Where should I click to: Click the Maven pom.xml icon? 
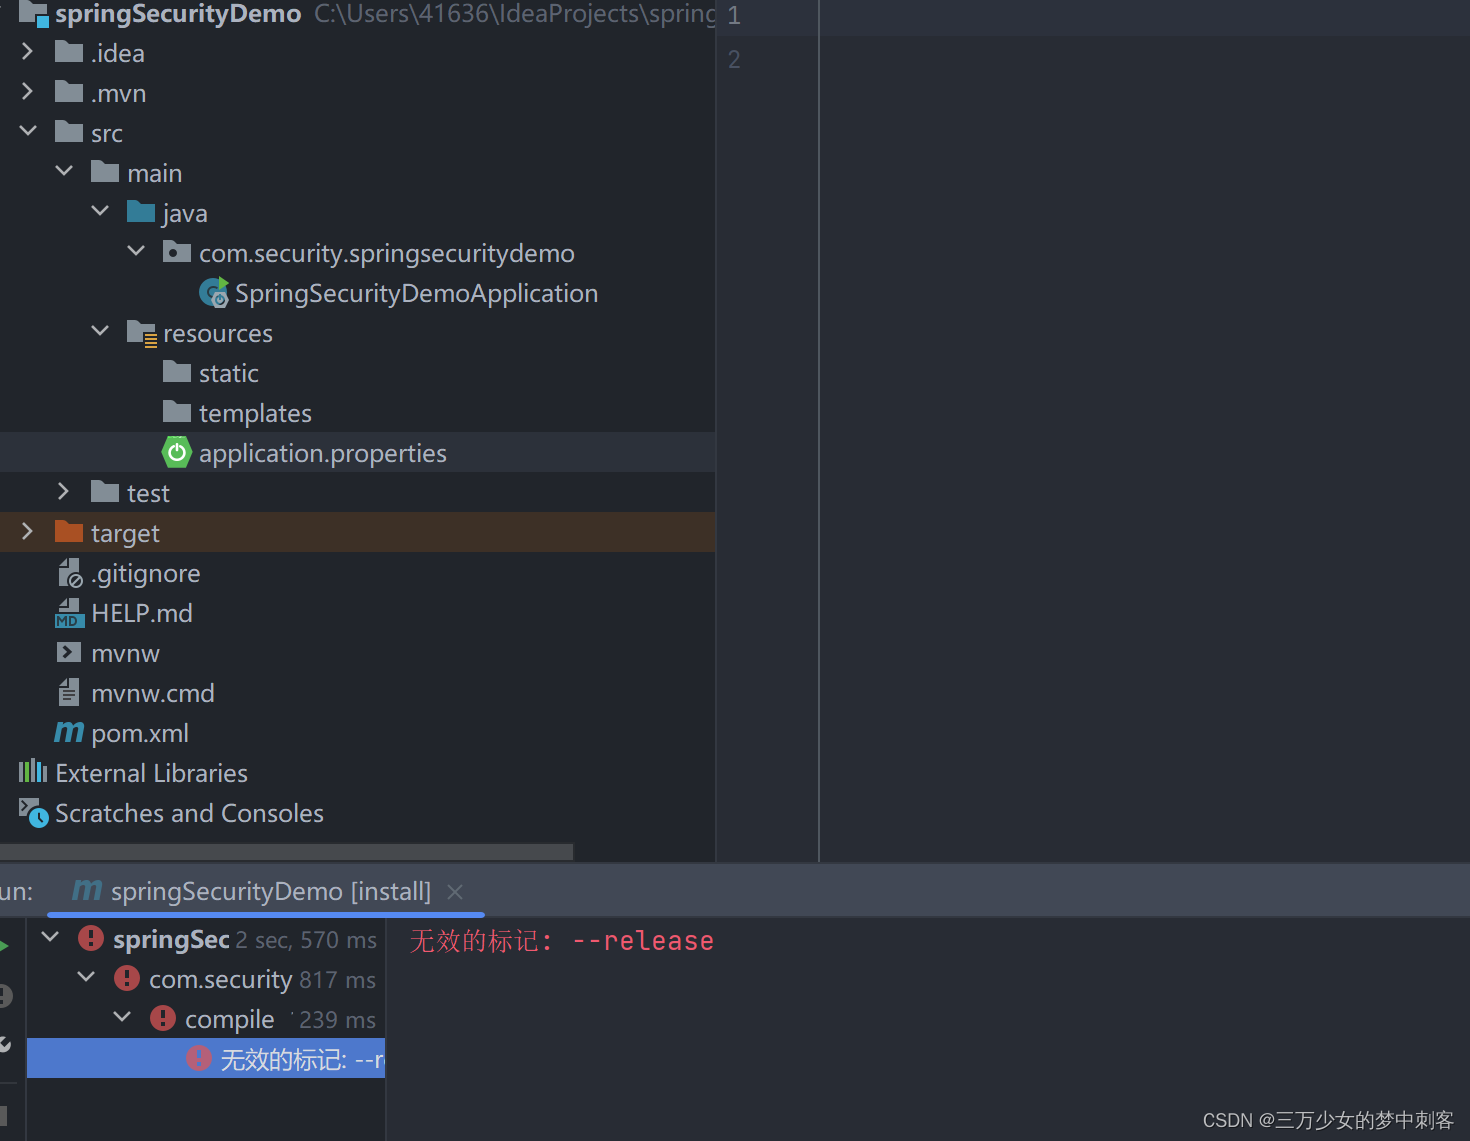(x=69, y=732)
